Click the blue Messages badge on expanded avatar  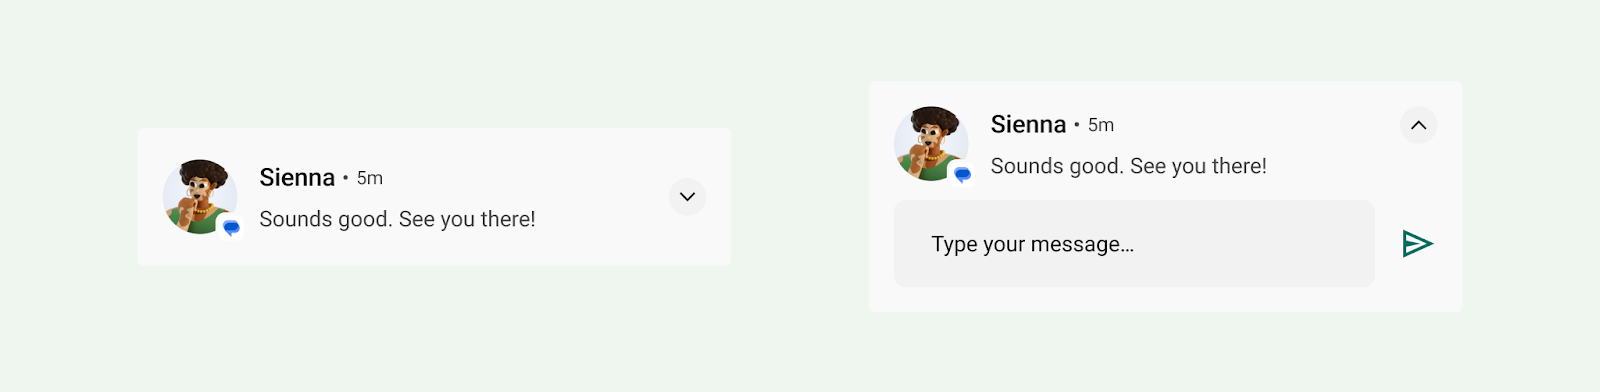[962, 175]
